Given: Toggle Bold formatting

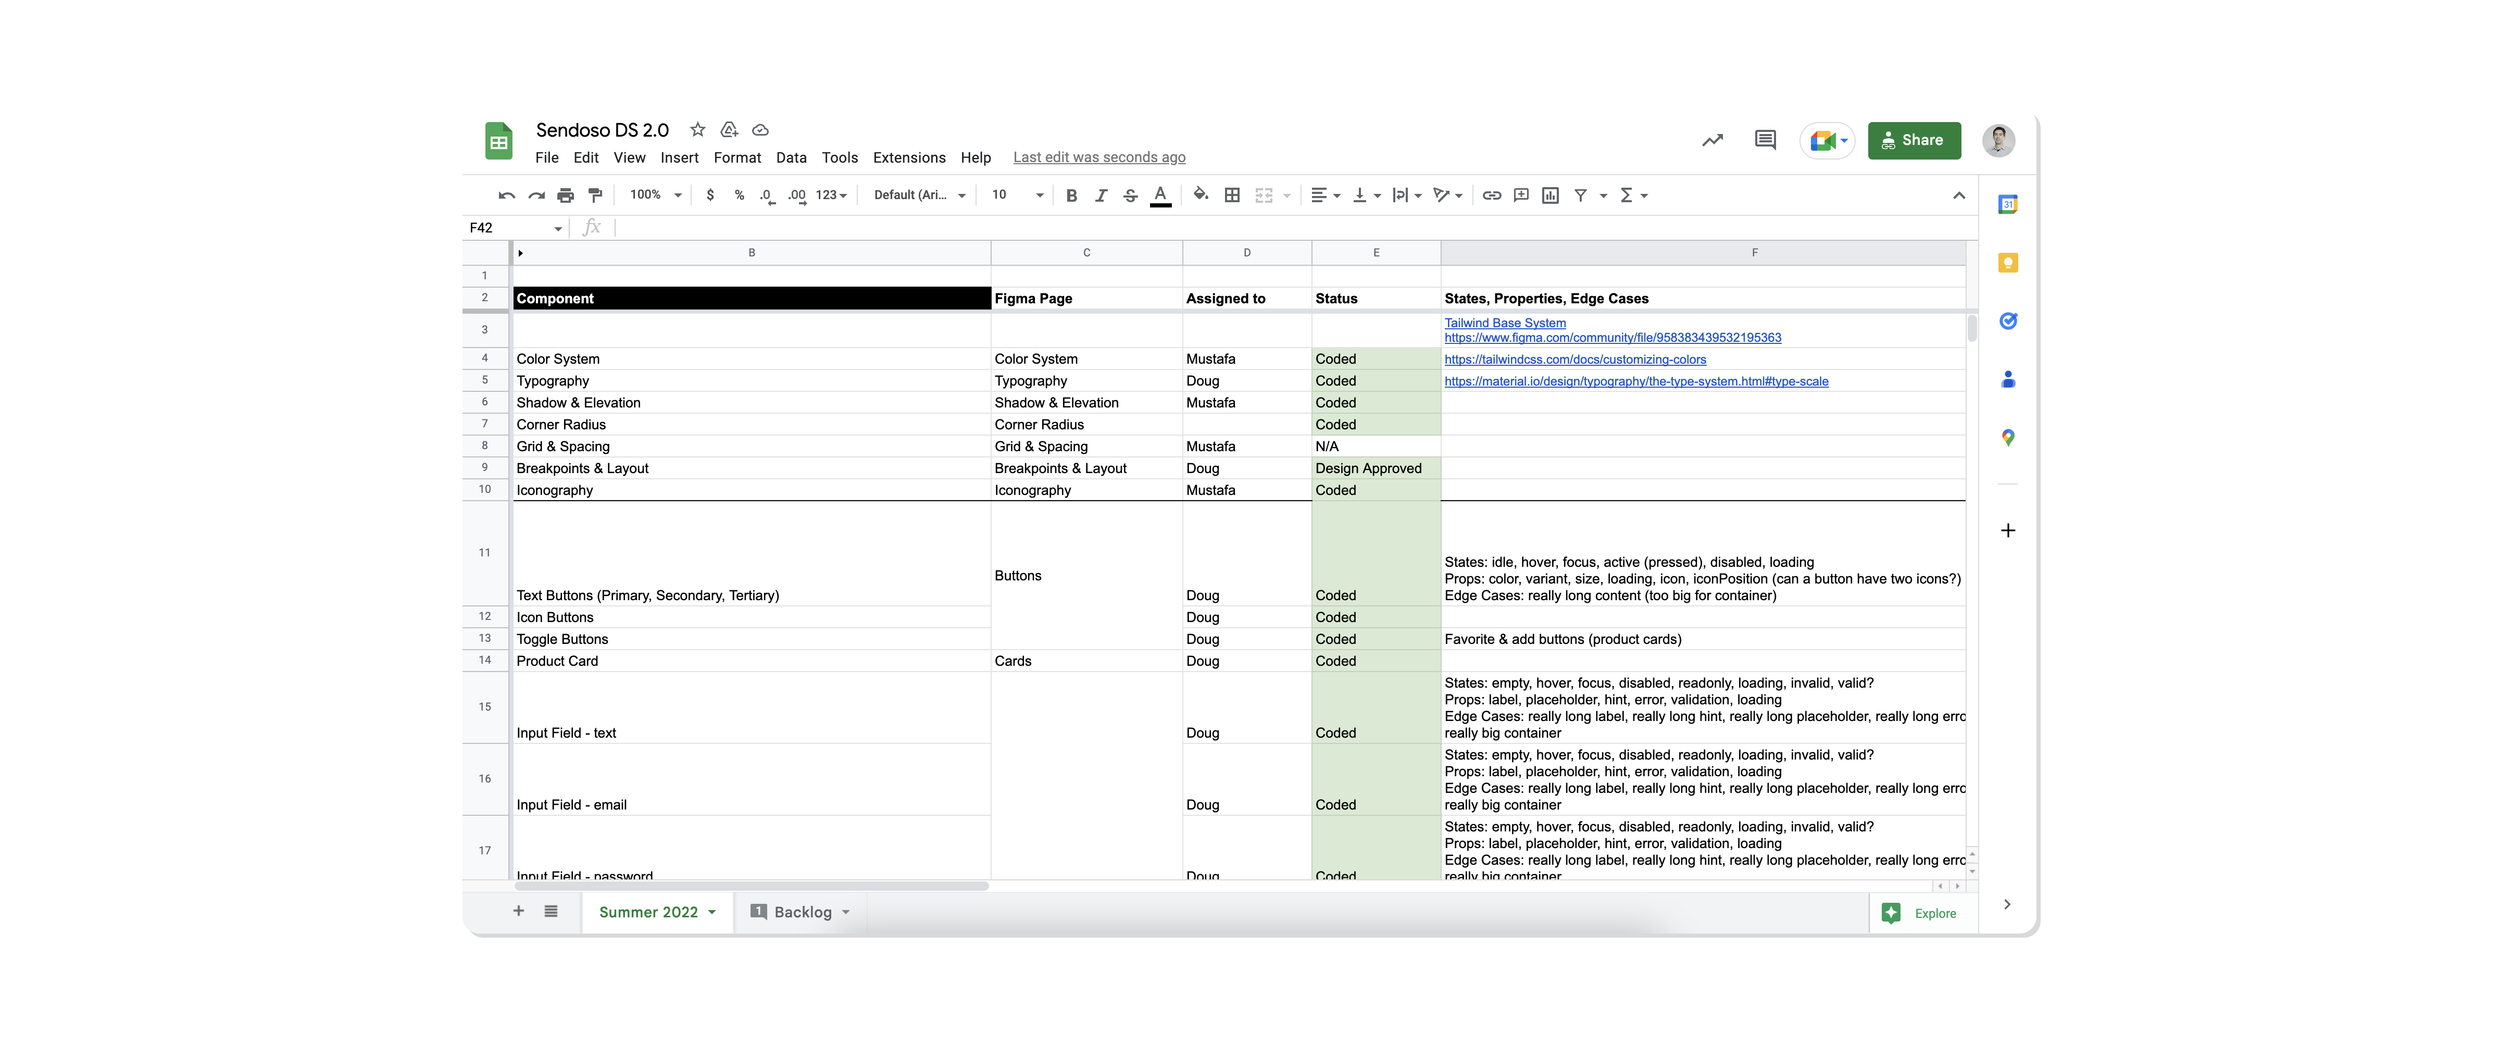Looking at the screenshot, I should (x=1071, y=195).
